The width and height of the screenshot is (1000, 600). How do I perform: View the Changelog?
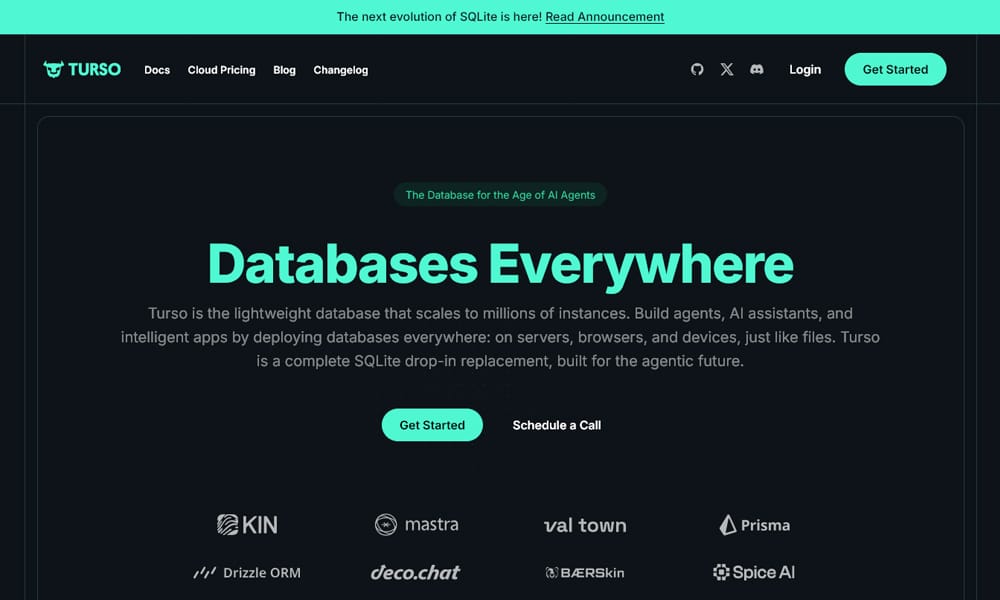point(340,70)
